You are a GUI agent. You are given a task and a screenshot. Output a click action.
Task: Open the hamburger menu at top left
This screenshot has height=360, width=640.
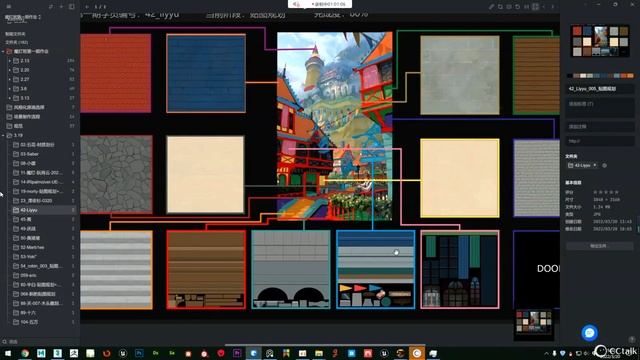[x=9, y=7]
